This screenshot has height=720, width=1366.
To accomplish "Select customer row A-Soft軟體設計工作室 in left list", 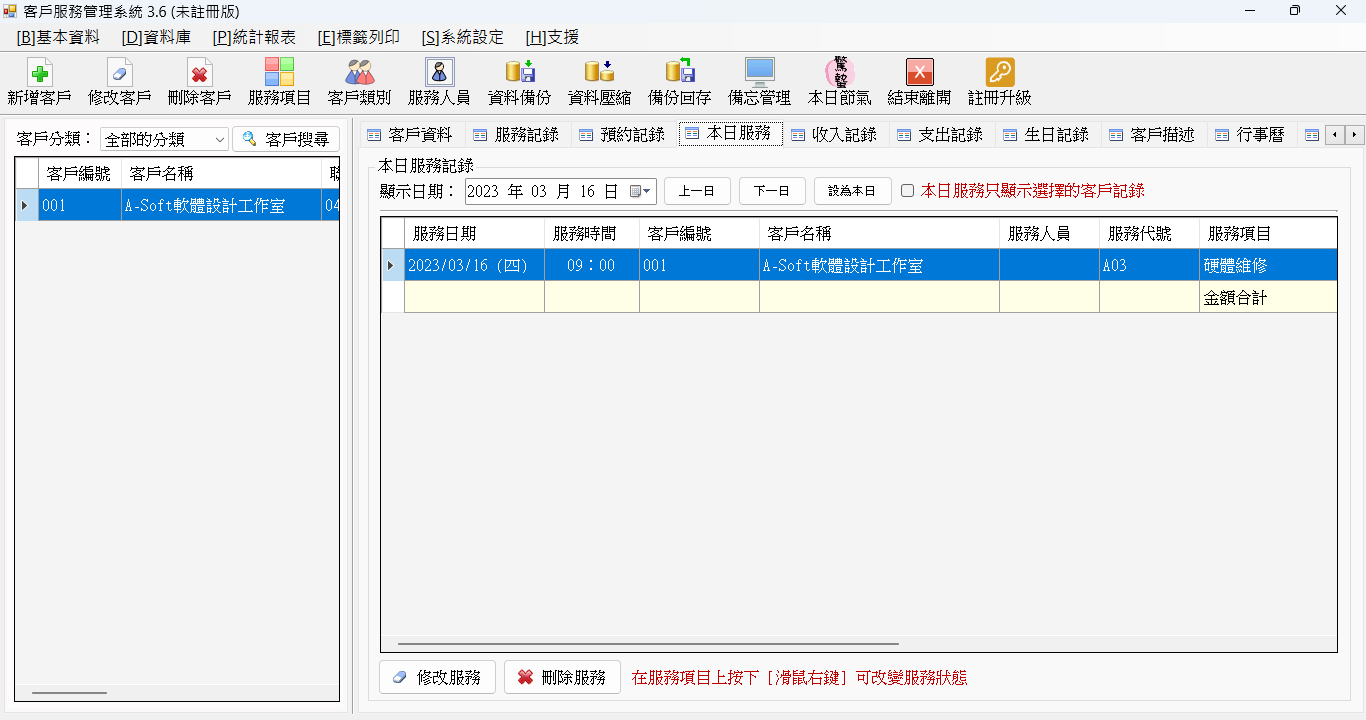I will coord(178,205).
